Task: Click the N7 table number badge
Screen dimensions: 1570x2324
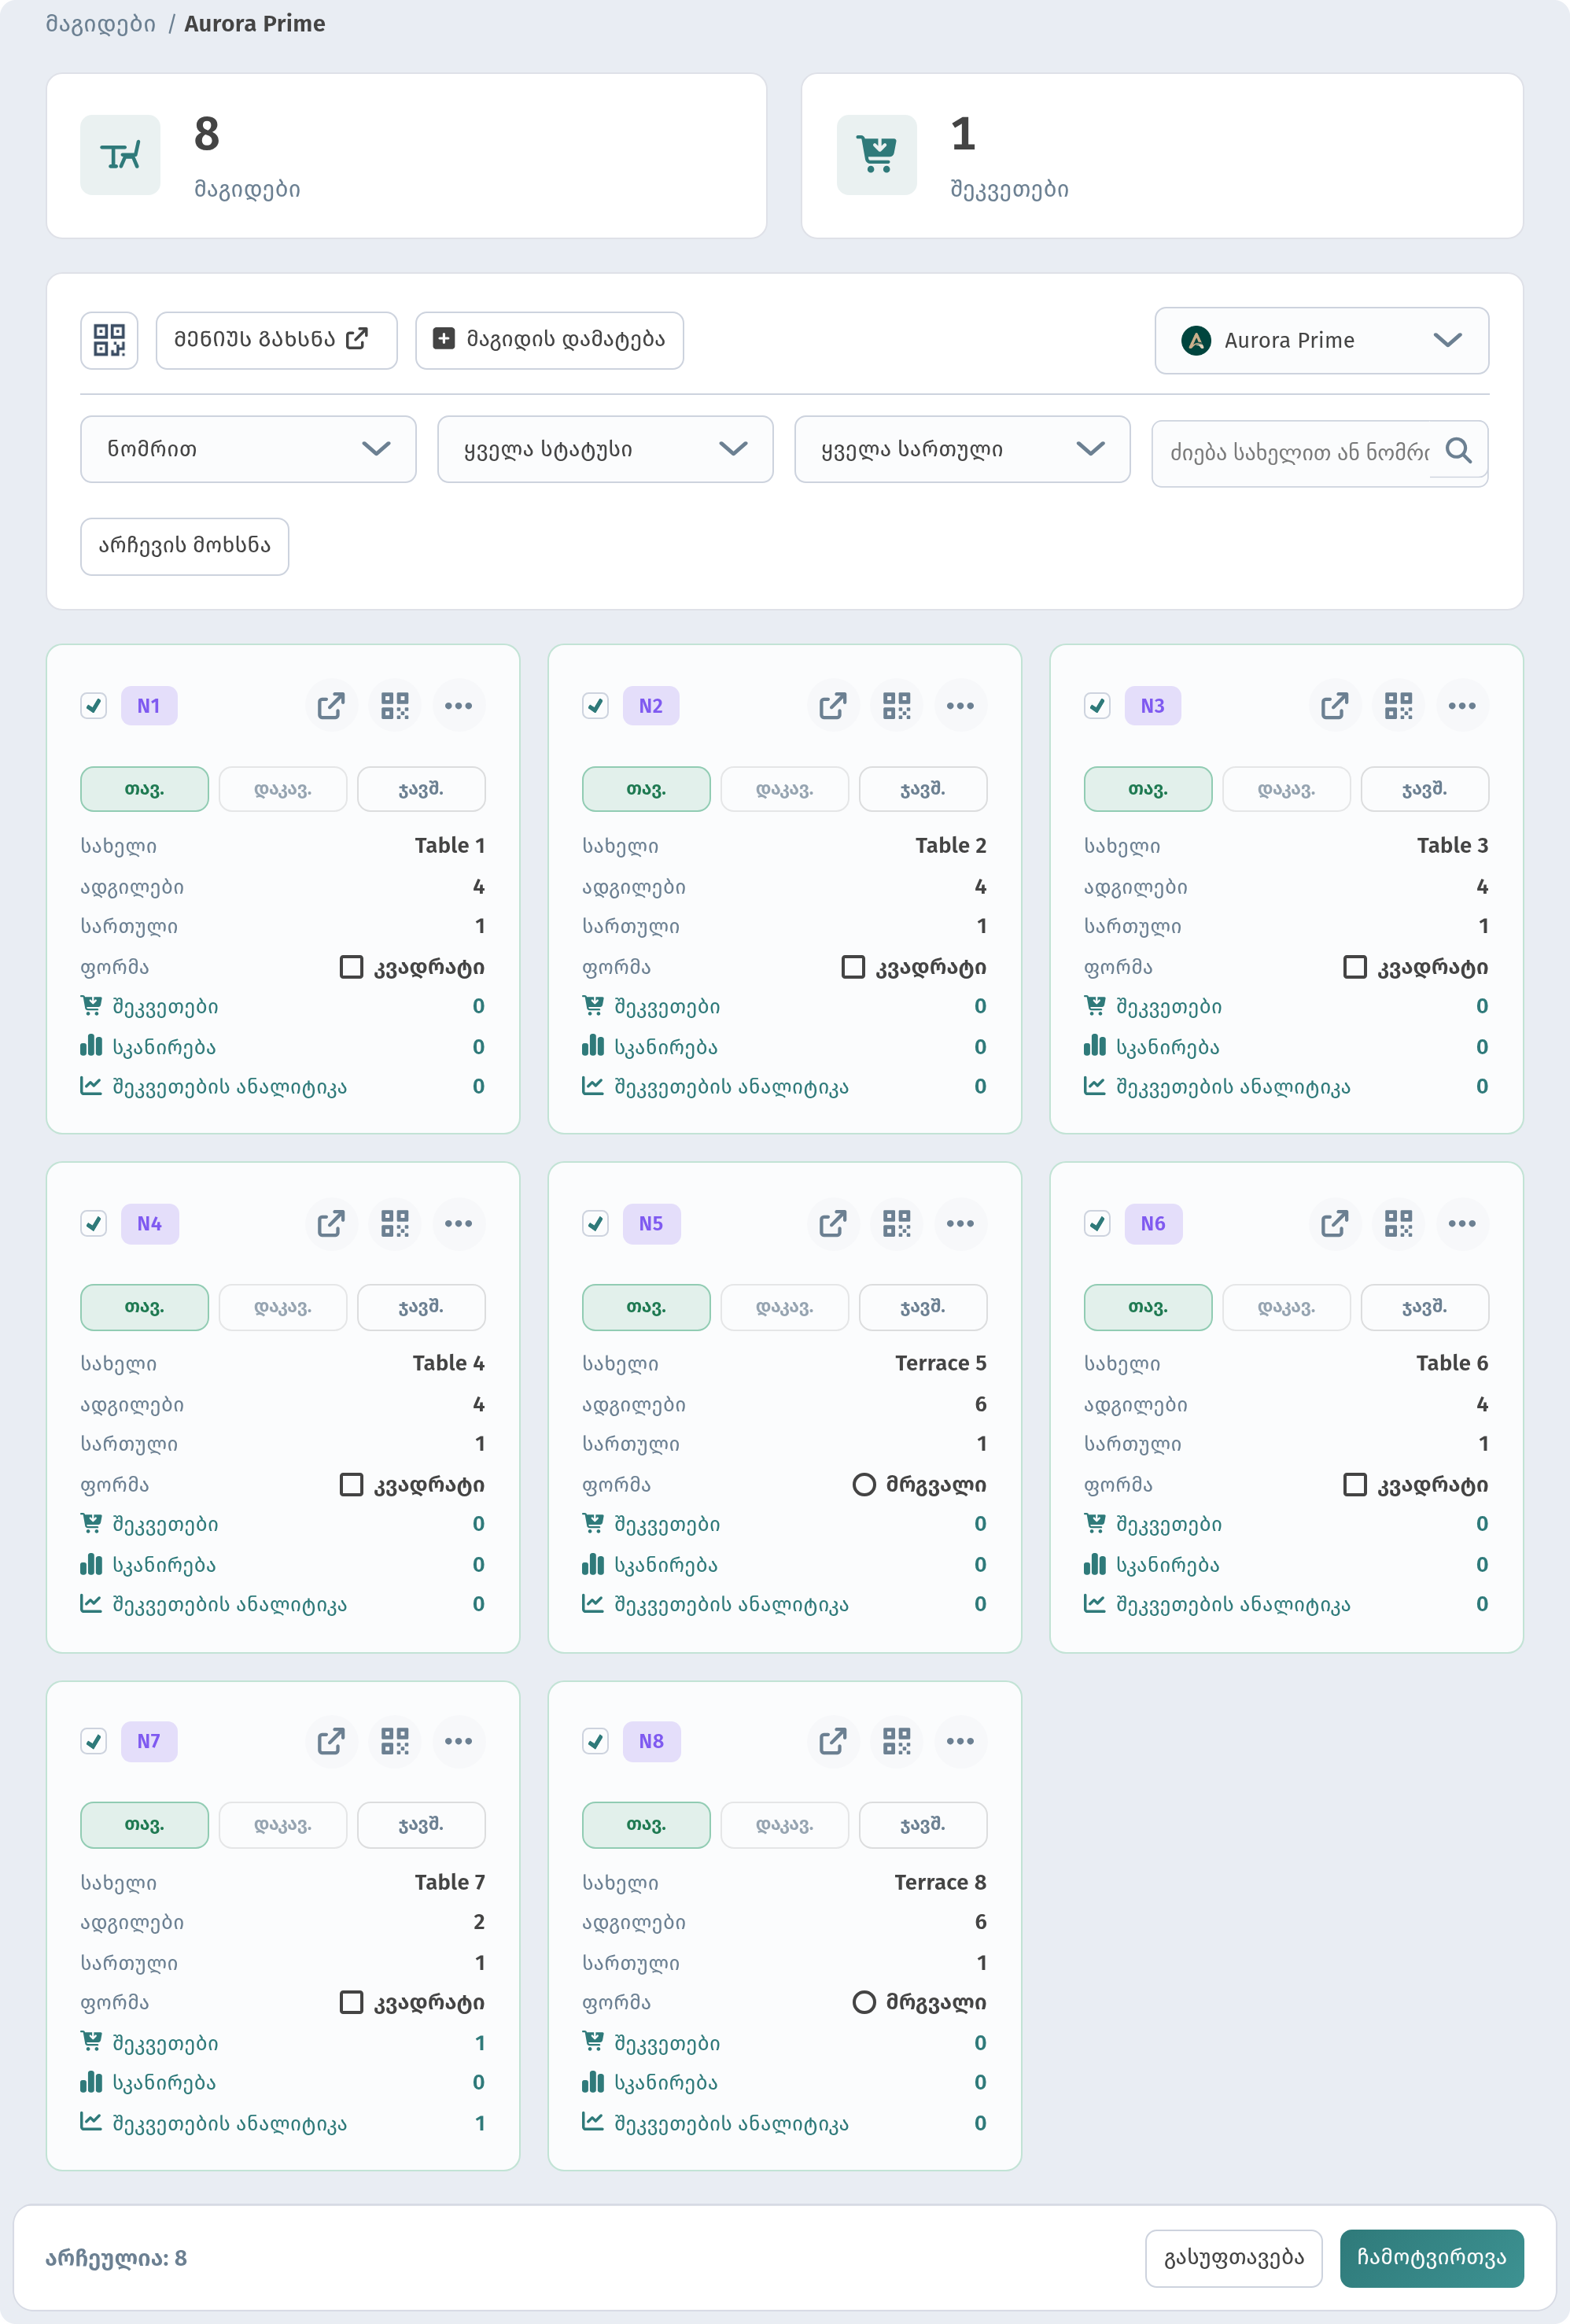Action: pyautogui.click(x=149, y=1741)
